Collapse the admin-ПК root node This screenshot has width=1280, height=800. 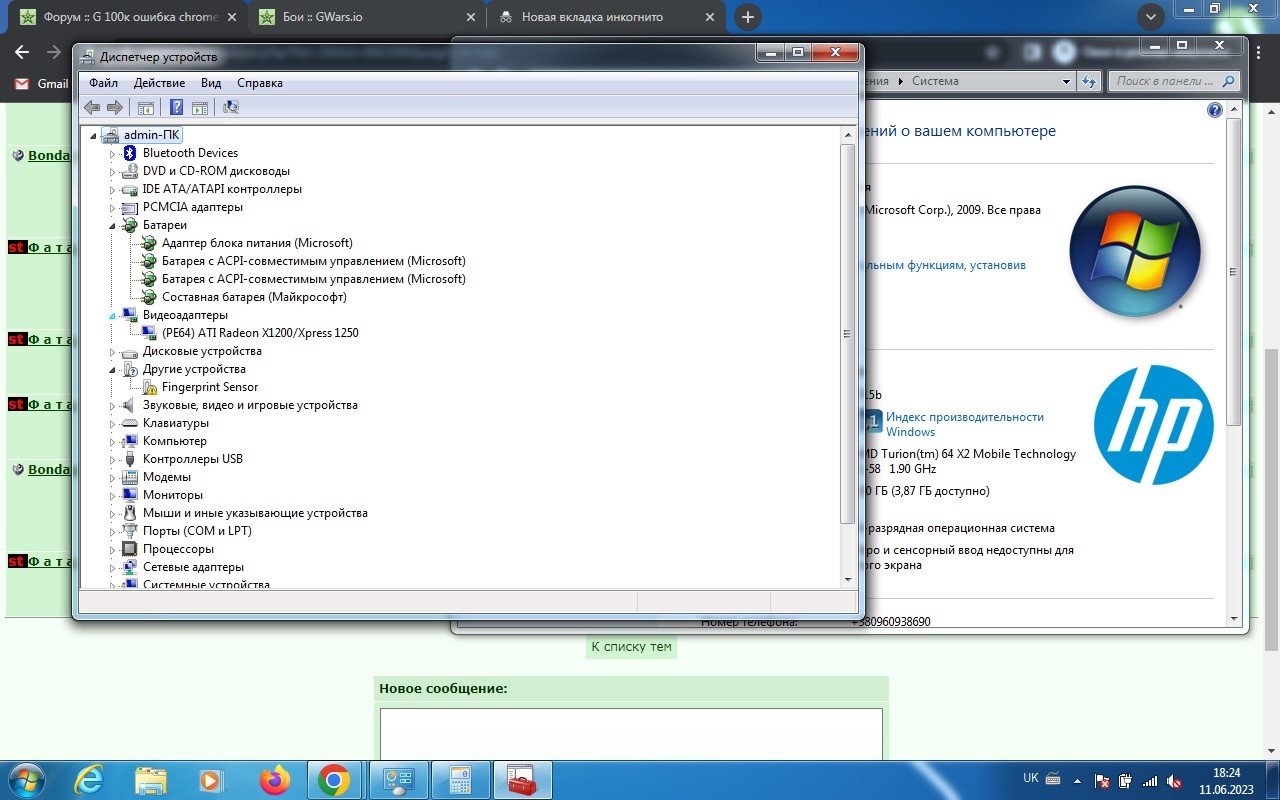[94, 135]
